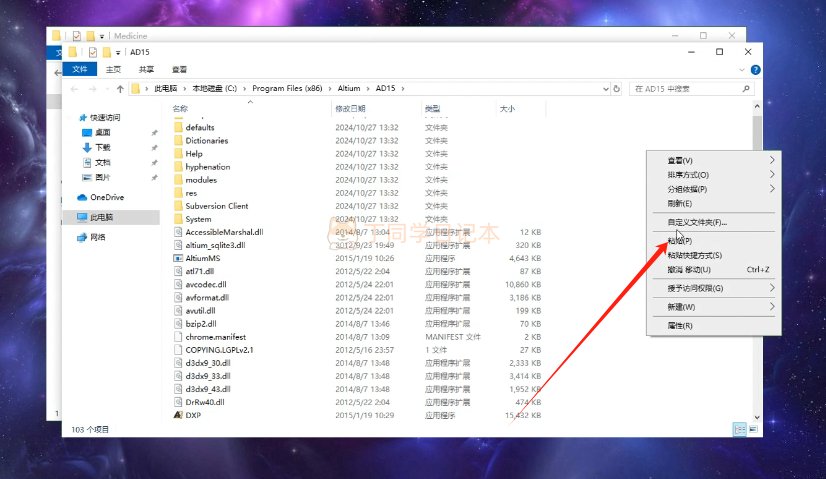This screenshot has width=826, height=479.
Task: Click the back arrow navigation button
Action: (76, 89)
